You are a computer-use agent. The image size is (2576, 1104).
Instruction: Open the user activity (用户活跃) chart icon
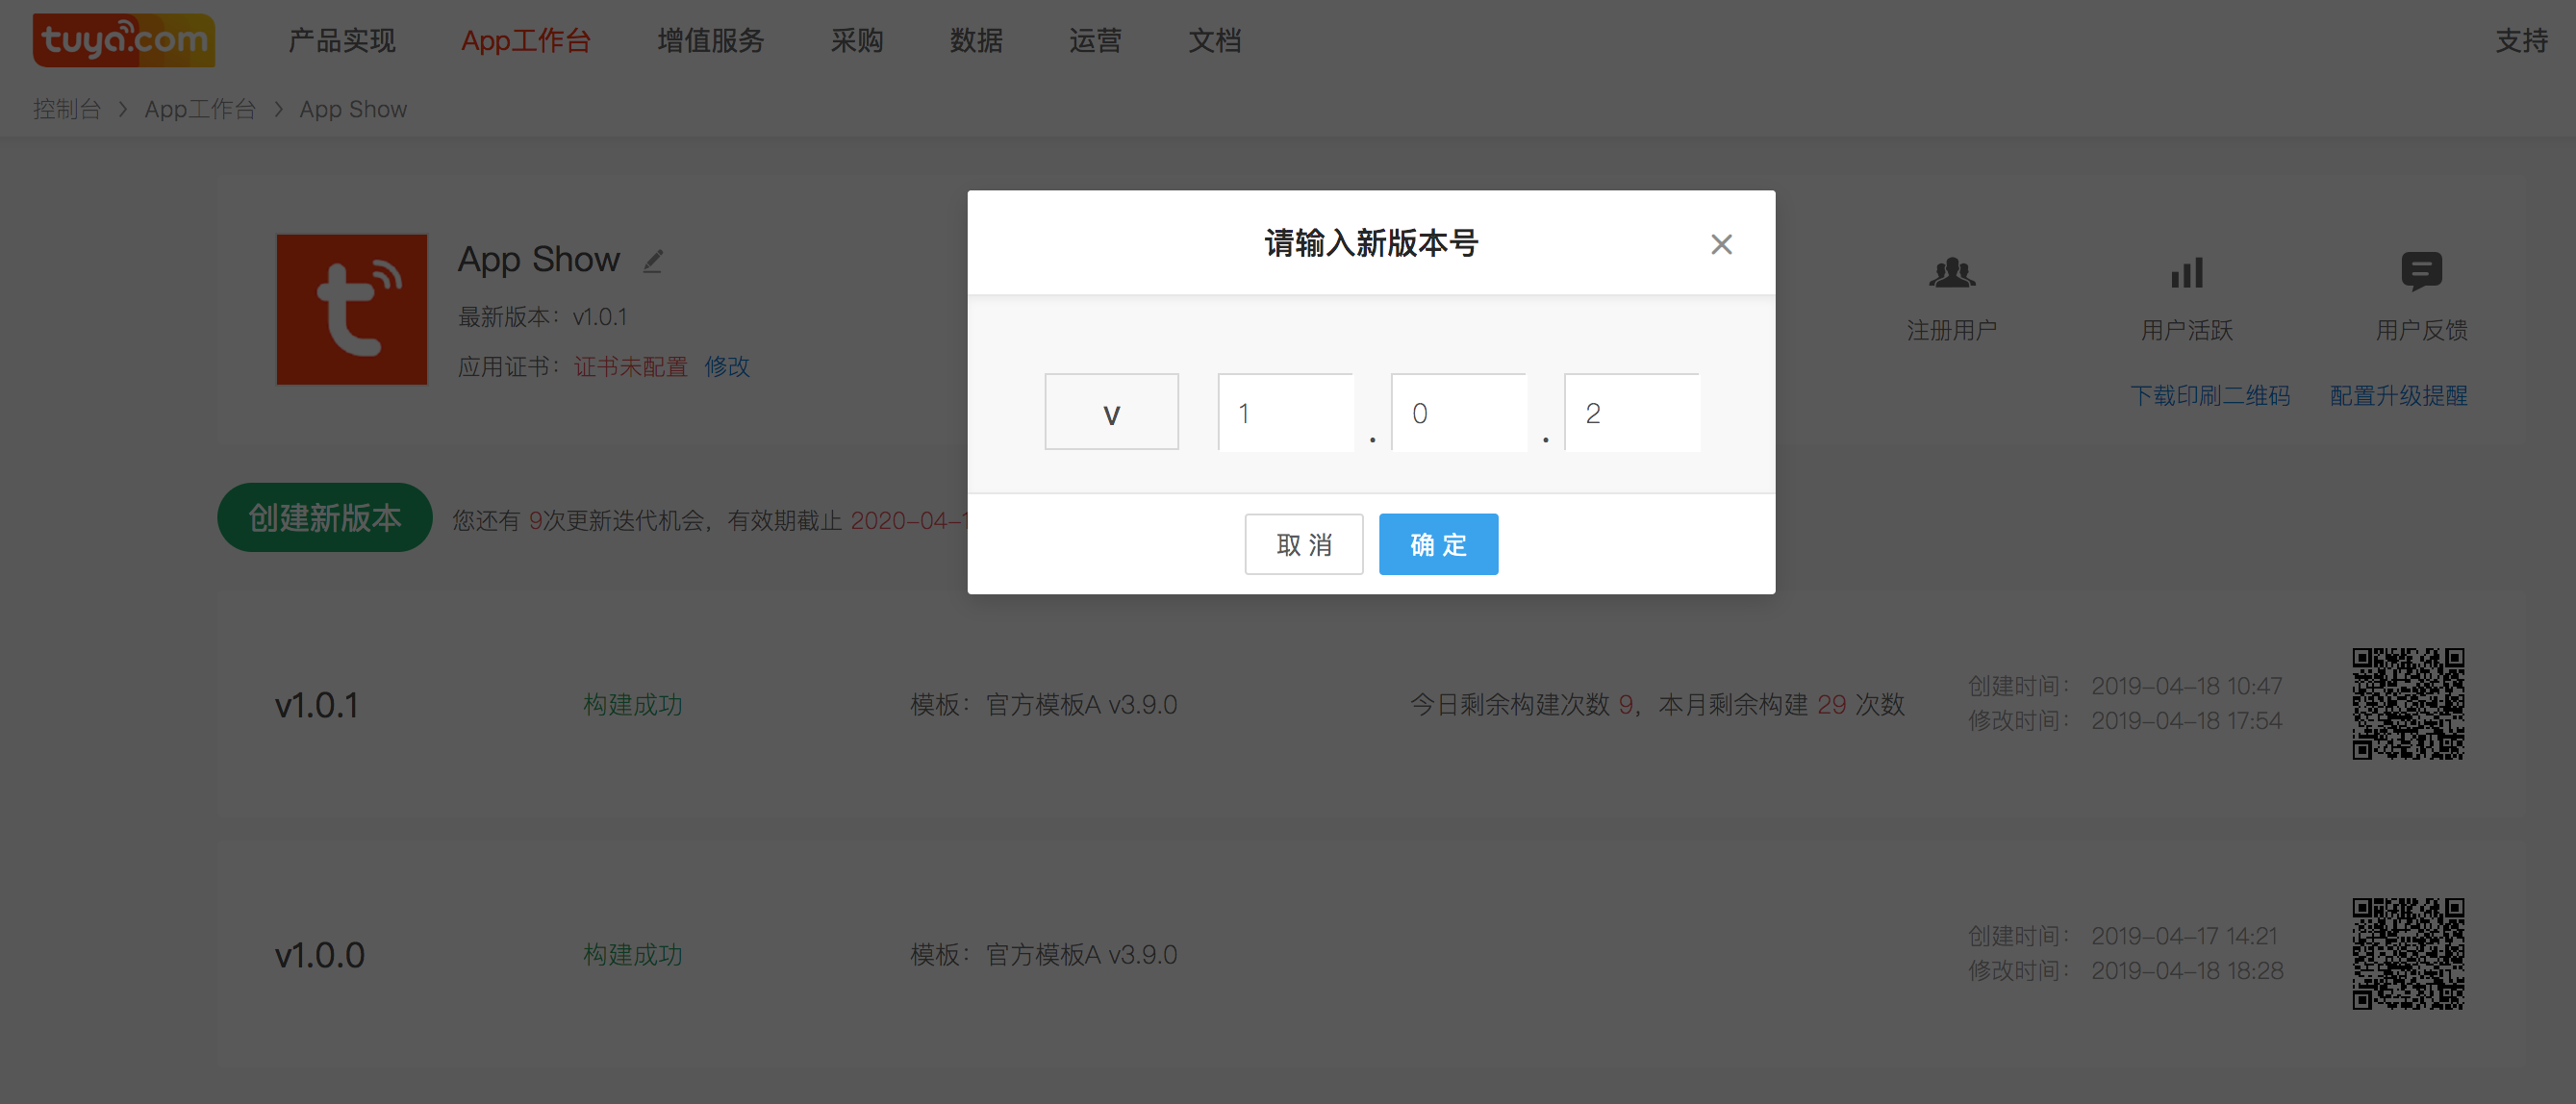coord(2187,272)
